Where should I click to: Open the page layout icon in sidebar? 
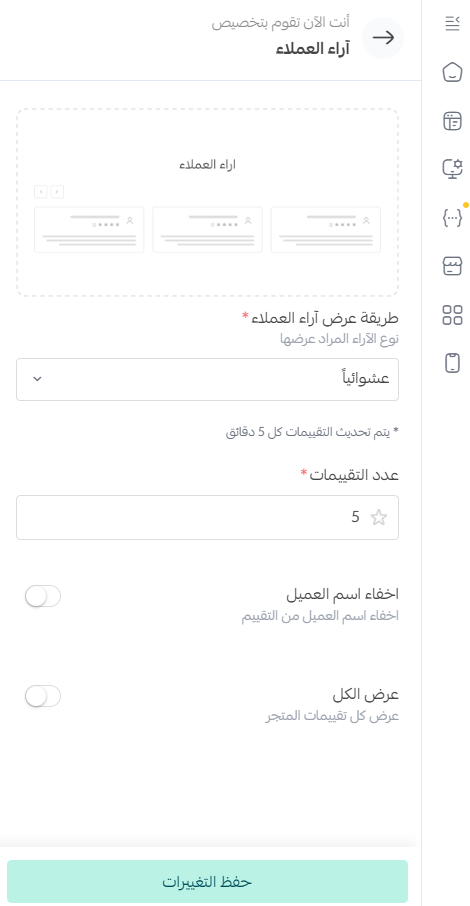452,121
